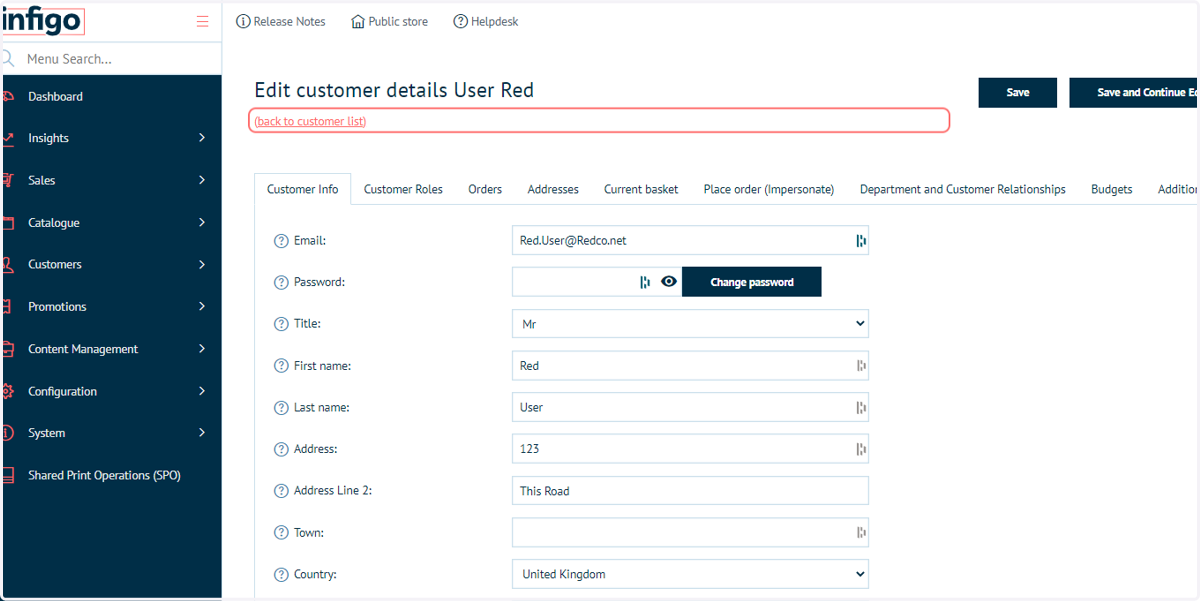Viewport: 1200px width, 601px height.
Task: Click the help icon beside First name
Action: 281,366
